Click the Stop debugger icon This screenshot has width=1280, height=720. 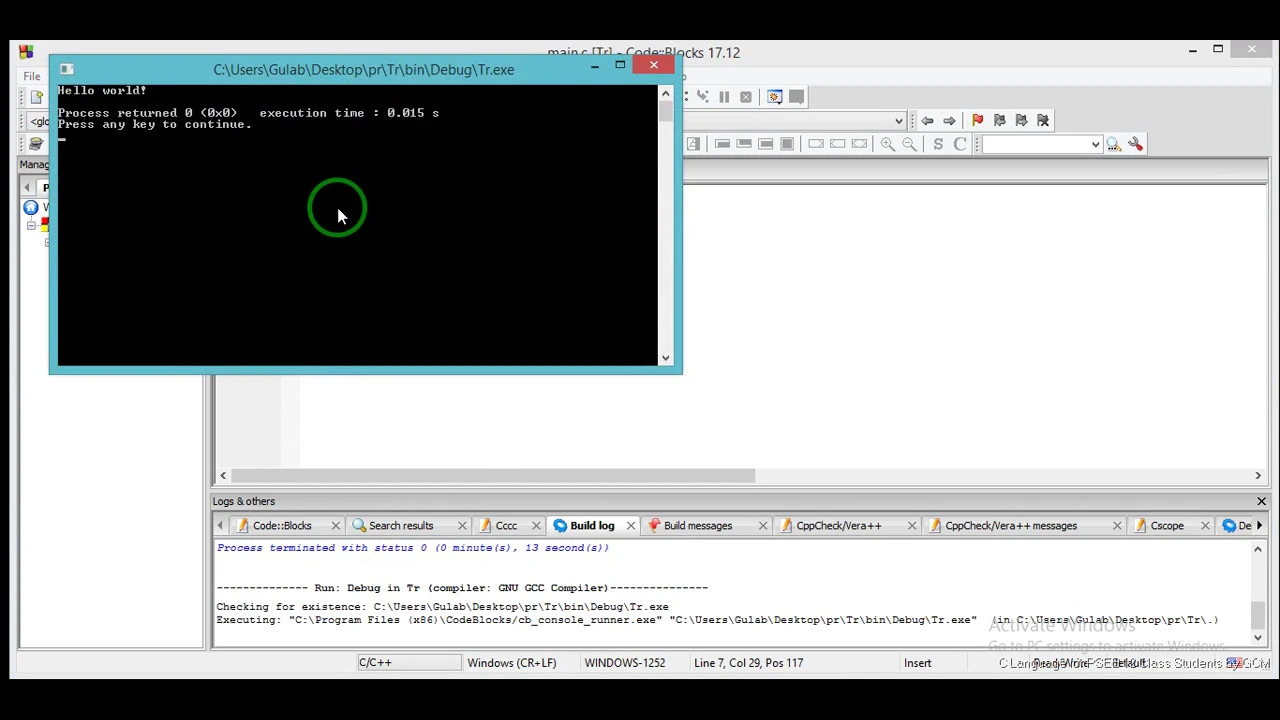point(746,97)
